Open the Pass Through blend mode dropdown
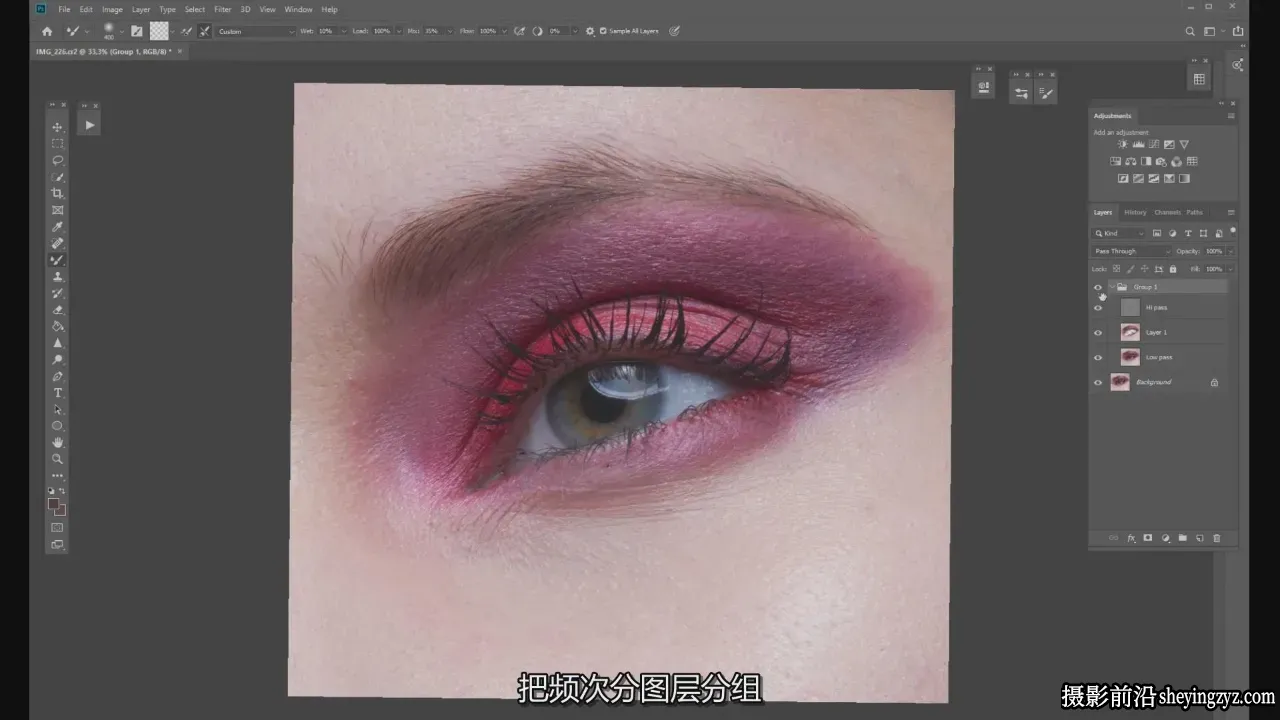The image size is (1280, 720). [1131, 251]
